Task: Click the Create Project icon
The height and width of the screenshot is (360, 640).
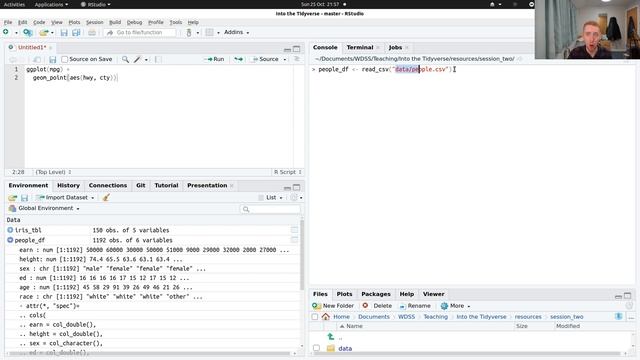Action: pos(27,32)
